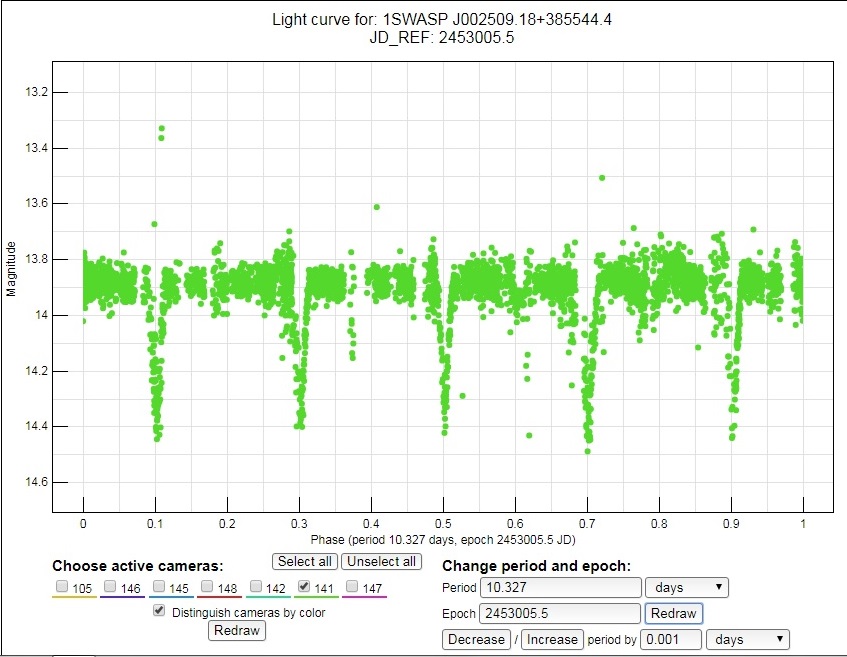This screenshot has width=847, height=657.
Task: Click the period step field showing 0.001
Action: 670,639
